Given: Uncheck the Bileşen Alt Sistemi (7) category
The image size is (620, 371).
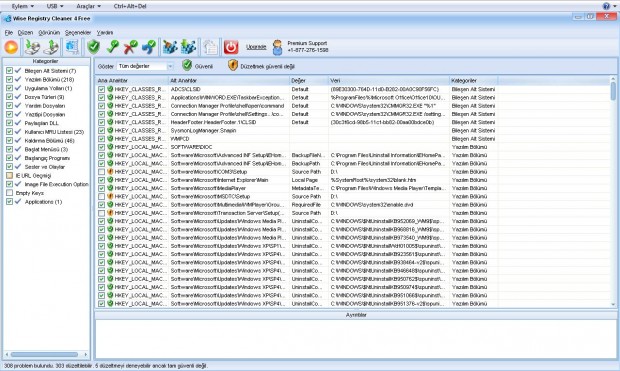Looking at the screenshot, I should (x=9, y=71).
